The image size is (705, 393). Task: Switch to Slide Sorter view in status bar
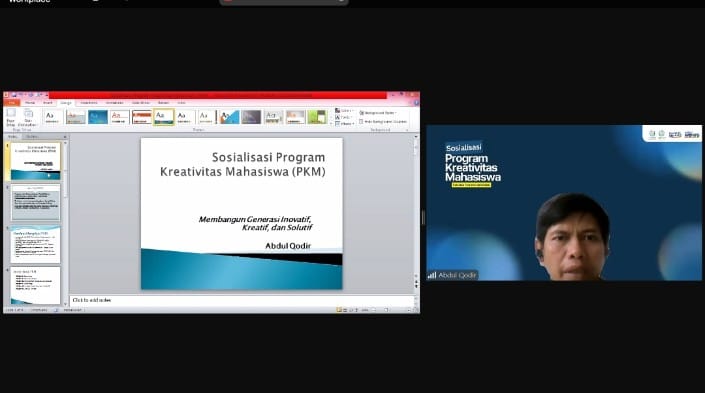pyautogui.click(x=345, y=310)
